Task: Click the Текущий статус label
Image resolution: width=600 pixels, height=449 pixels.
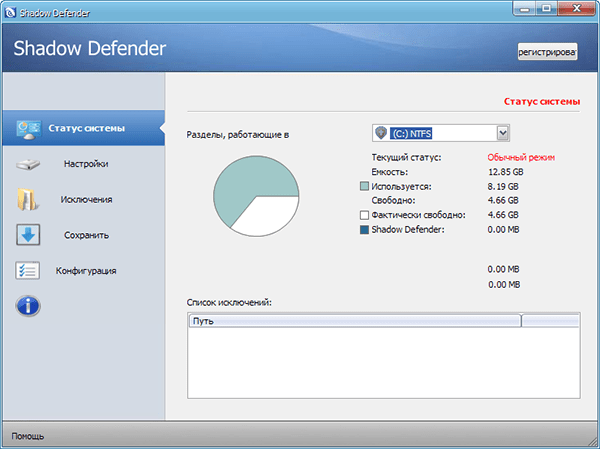Action: (406, 157)
